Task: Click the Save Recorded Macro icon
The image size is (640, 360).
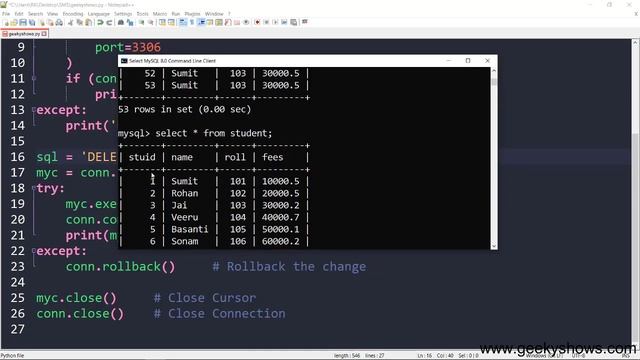Action: tap(293, 22)
